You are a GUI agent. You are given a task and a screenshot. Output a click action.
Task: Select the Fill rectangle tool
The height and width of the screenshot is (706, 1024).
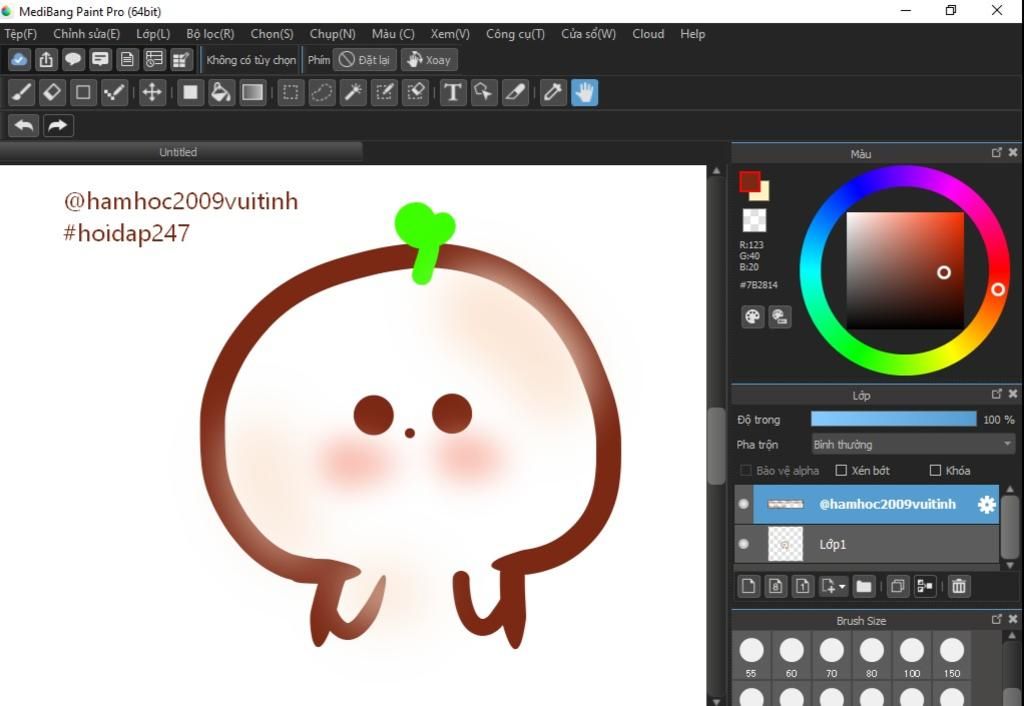click(190, 92)
